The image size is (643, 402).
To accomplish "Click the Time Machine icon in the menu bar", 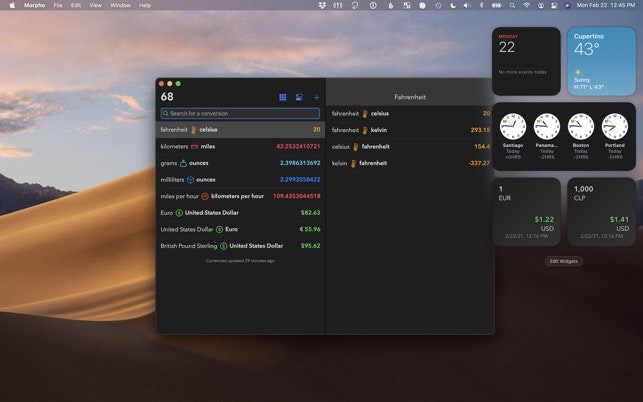I will [x=438, y=5].
